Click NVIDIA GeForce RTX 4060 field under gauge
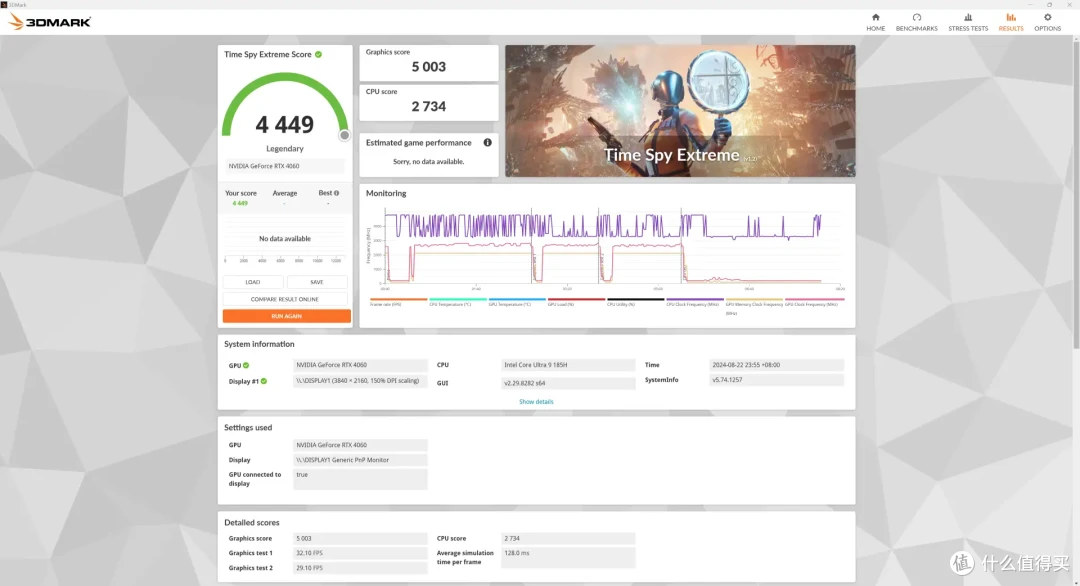Viewport: 1080px width, 586px height. 284,166
